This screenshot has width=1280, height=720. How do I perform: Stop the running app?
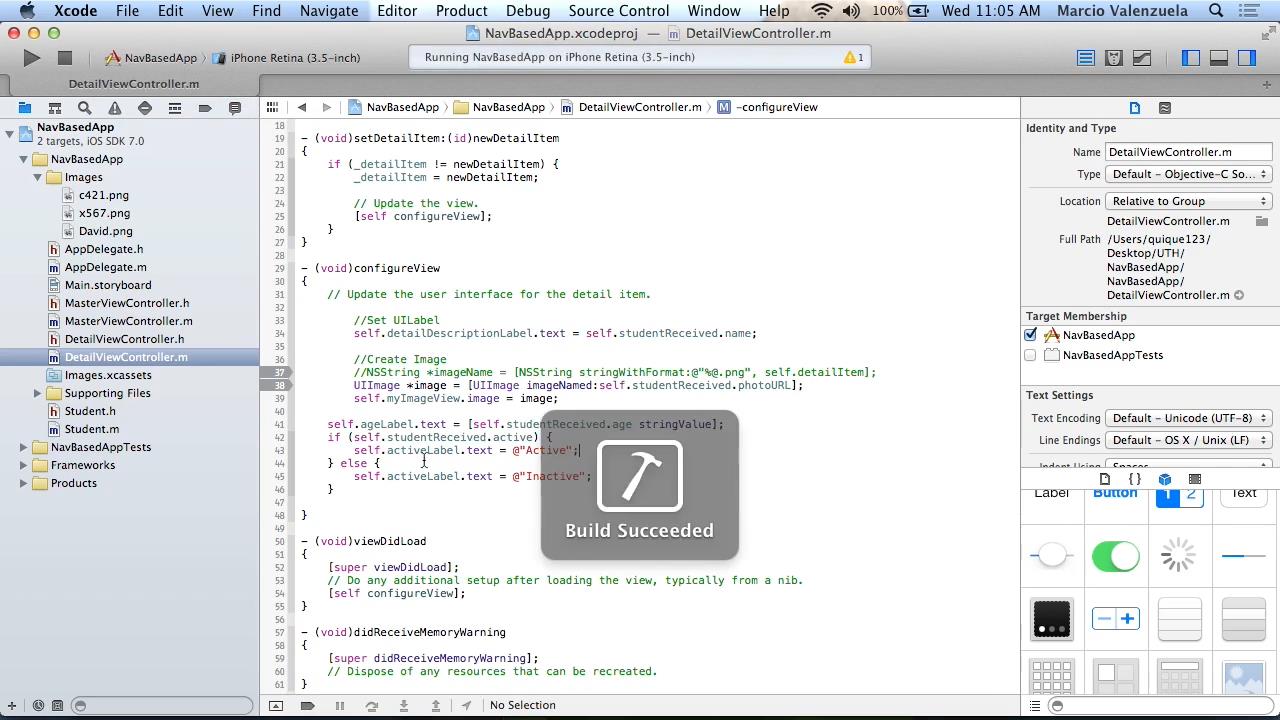(64, 58)
